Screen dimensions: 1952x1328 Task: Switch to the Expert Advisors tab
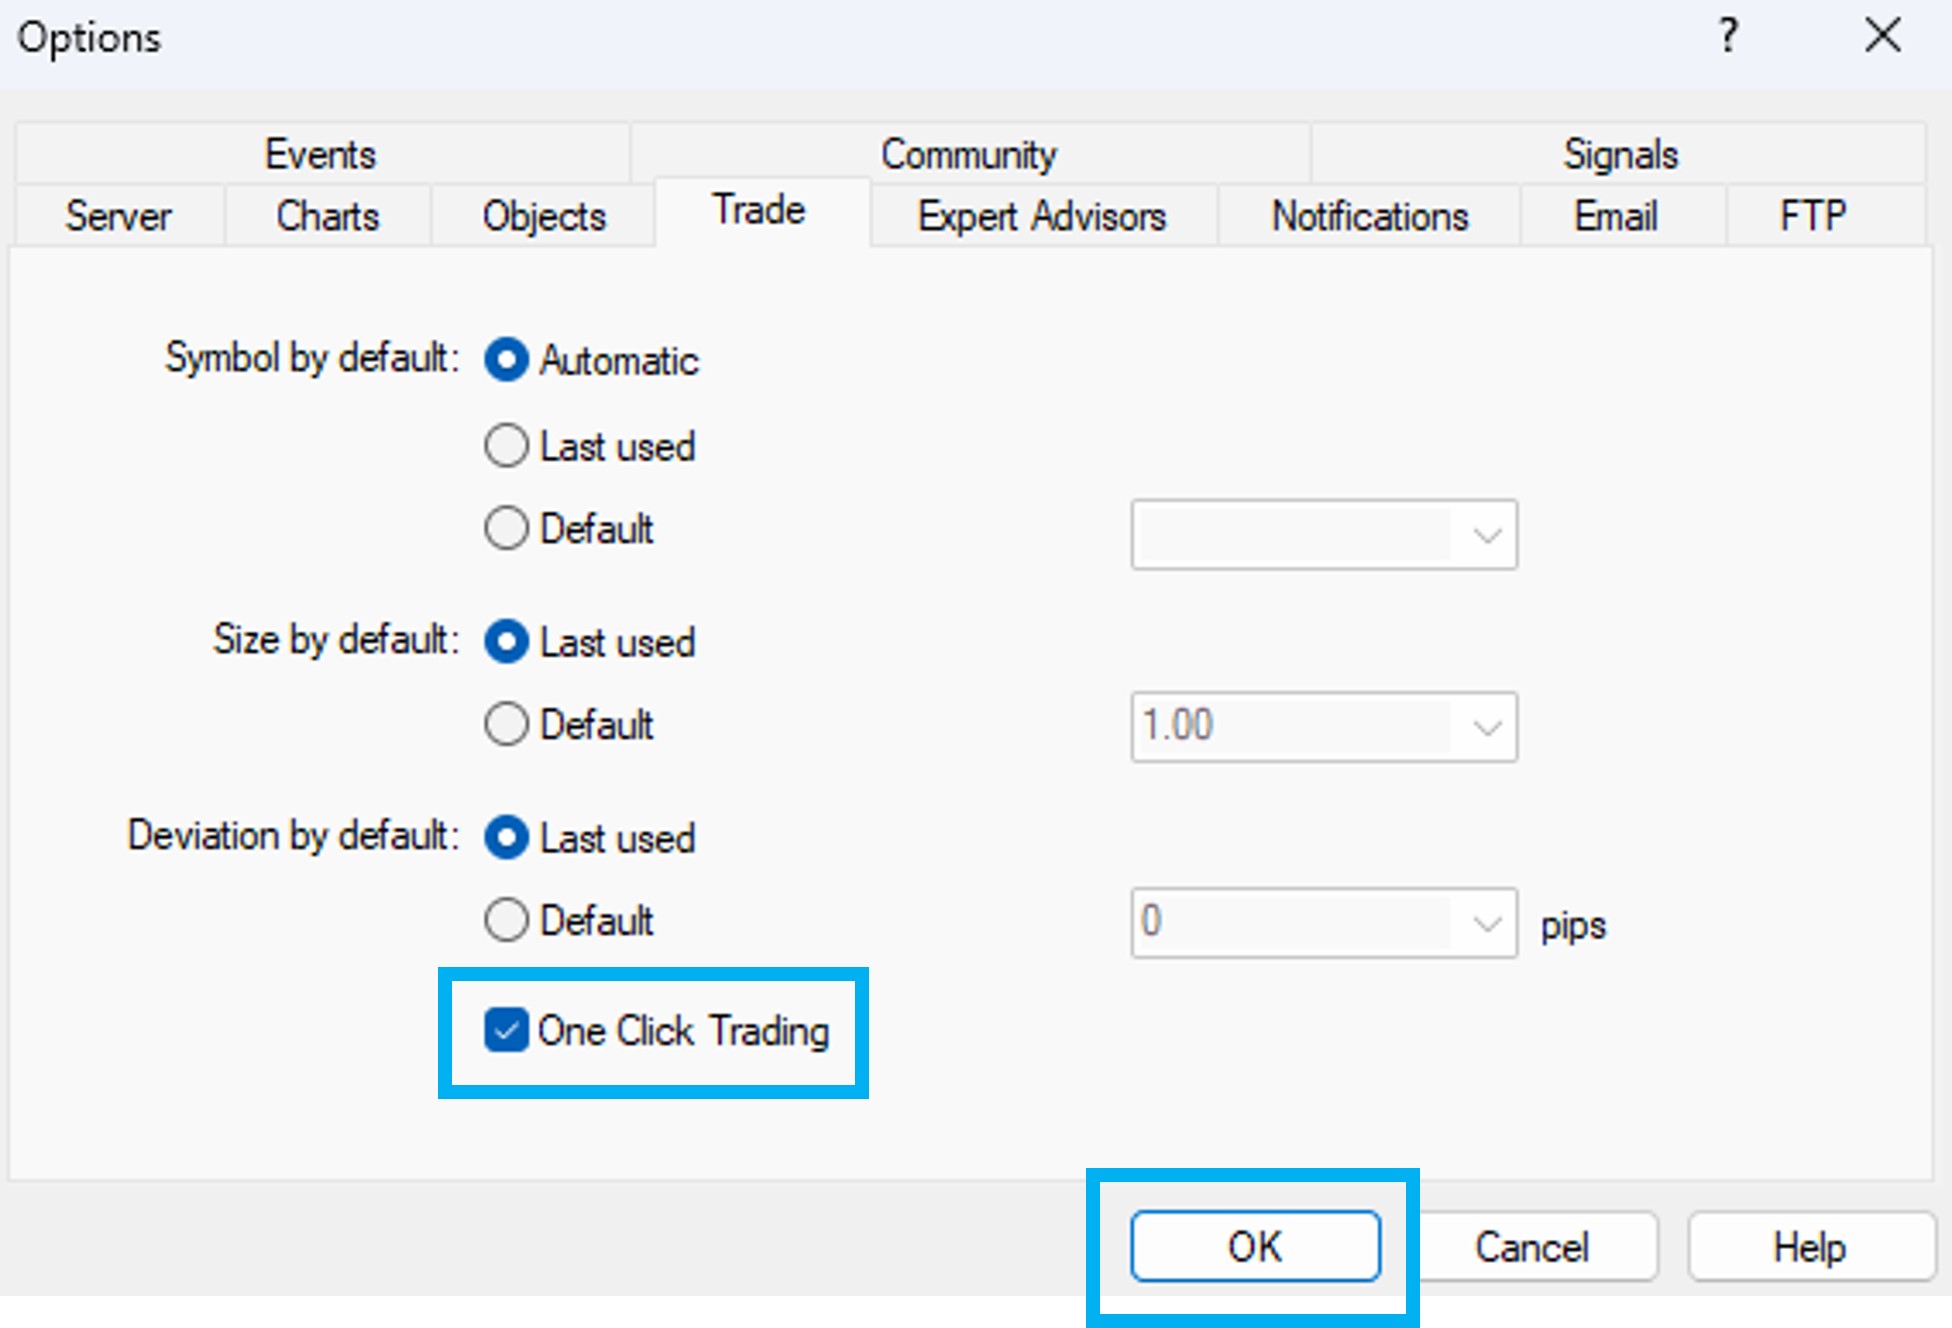click(x=1042, y=216)
